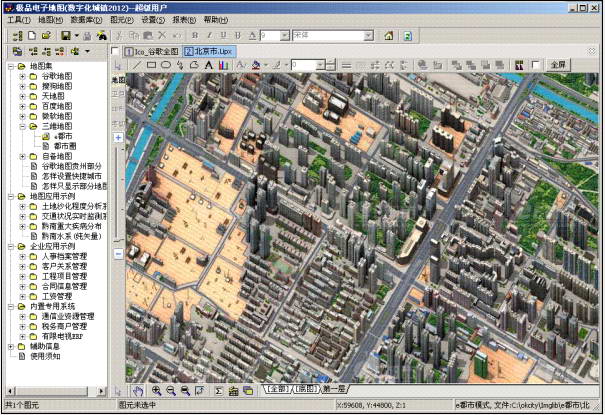Click the home icon in the main toolbar
605x415 pixels.
(x=389, y=36)
